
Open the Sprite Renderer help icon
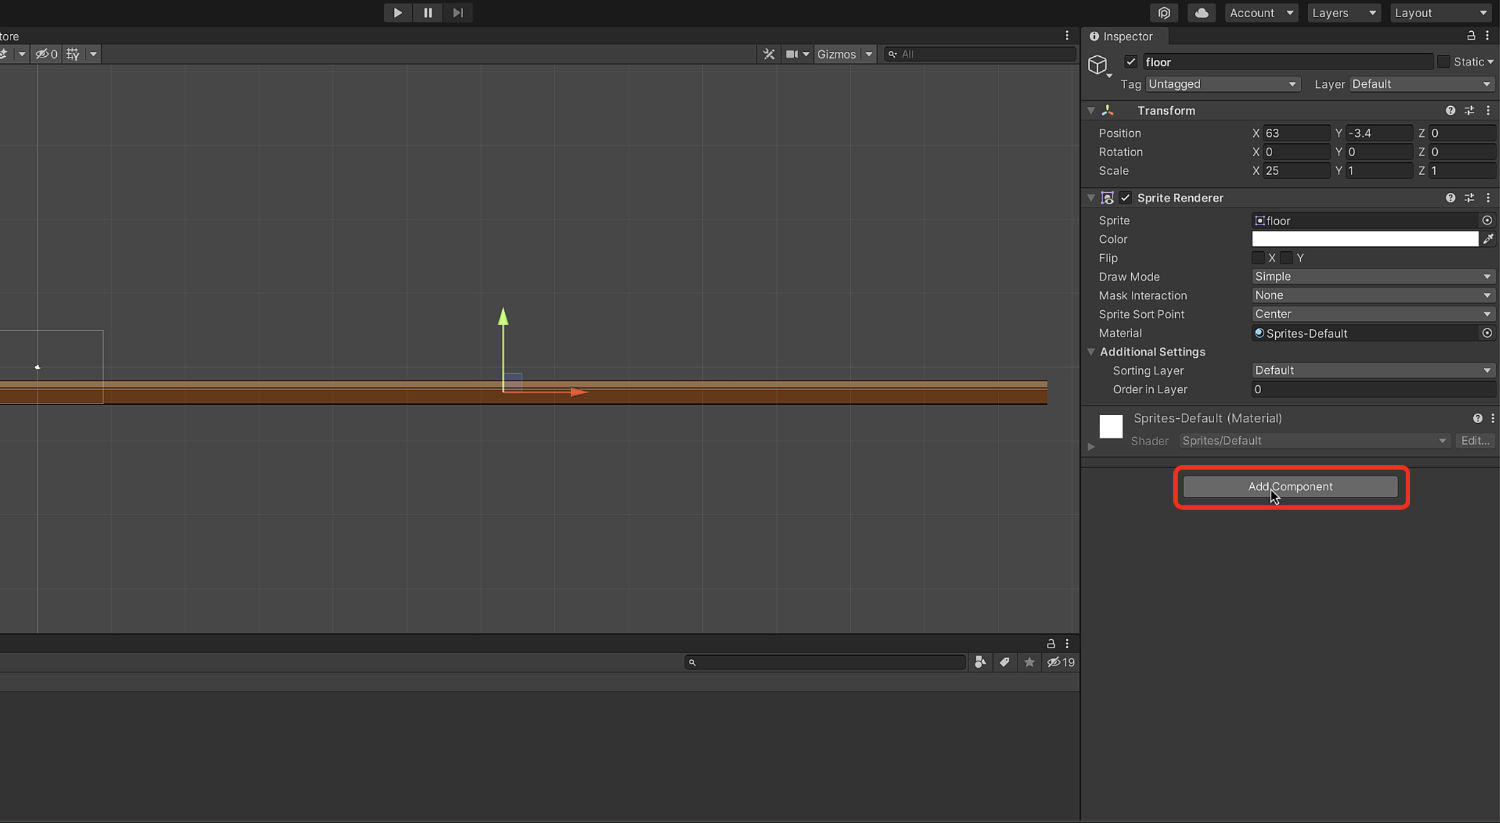pos(1450,198)
